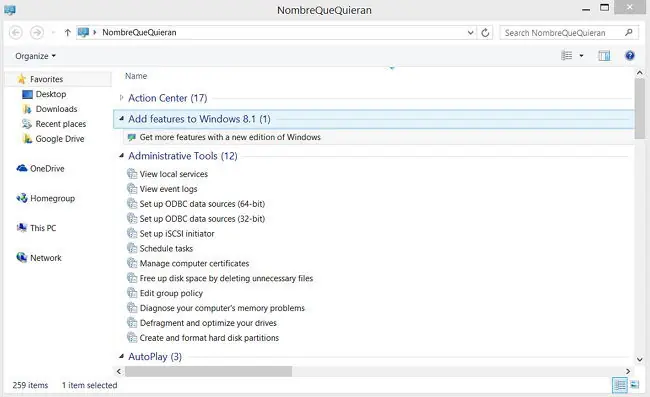The height and width of the screenshot is (397, 650).
Task: Click the magnifier search icon
Action: tap(629, 32)
